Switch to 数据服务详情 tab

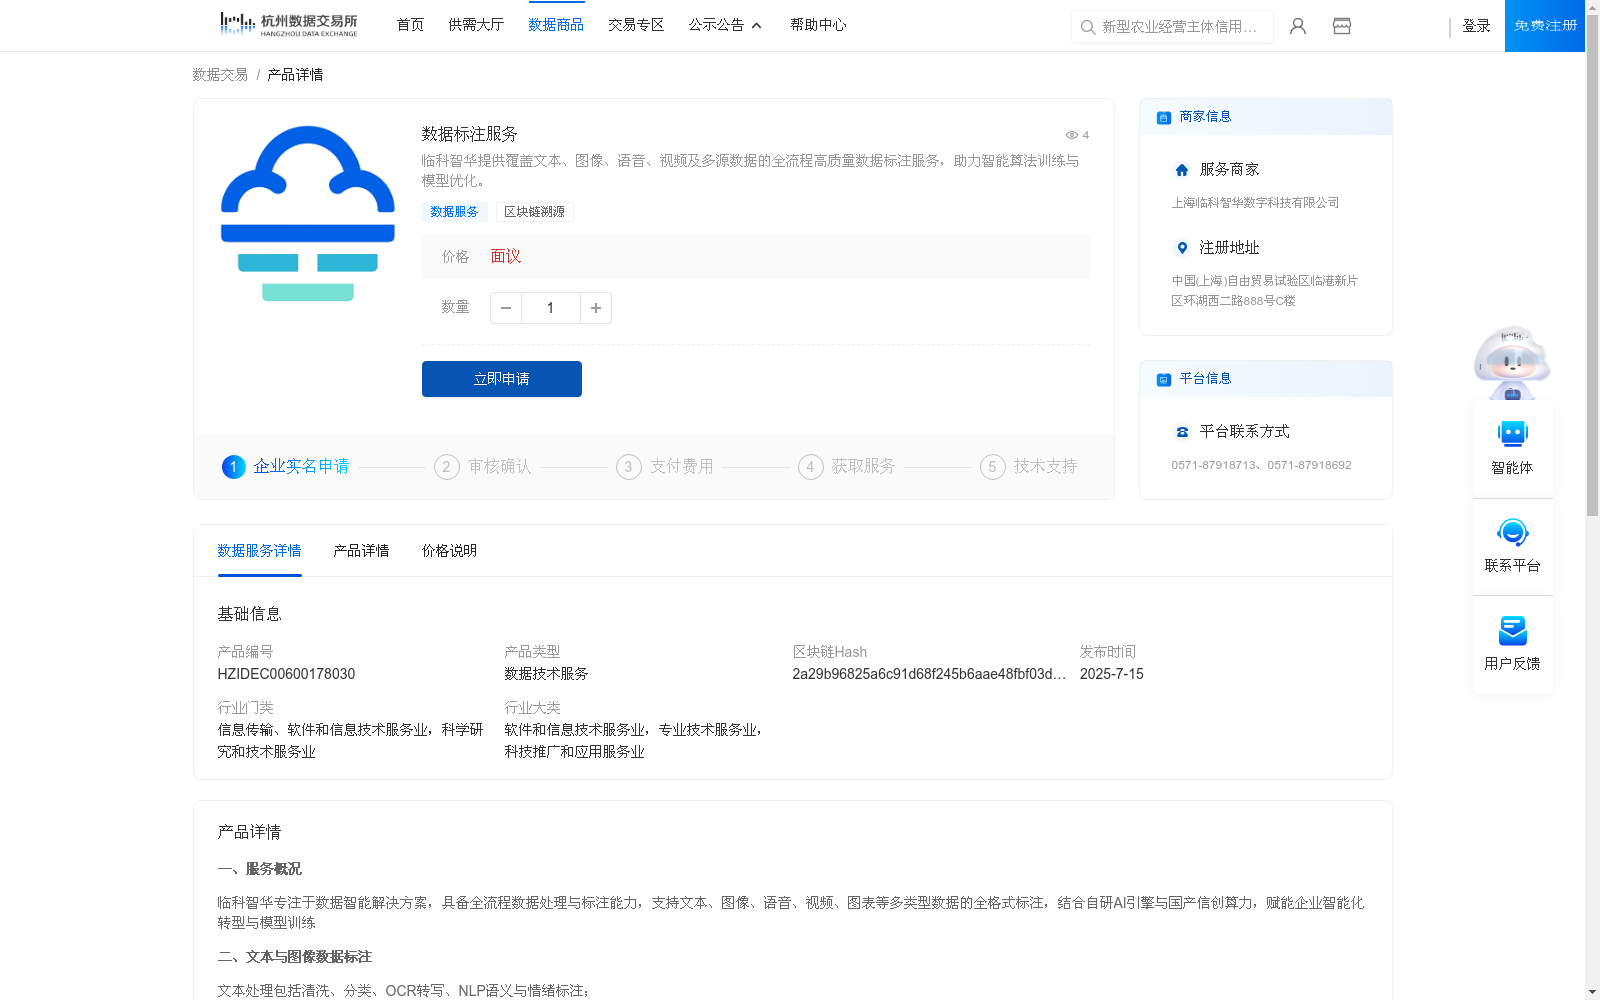[259, 551]
